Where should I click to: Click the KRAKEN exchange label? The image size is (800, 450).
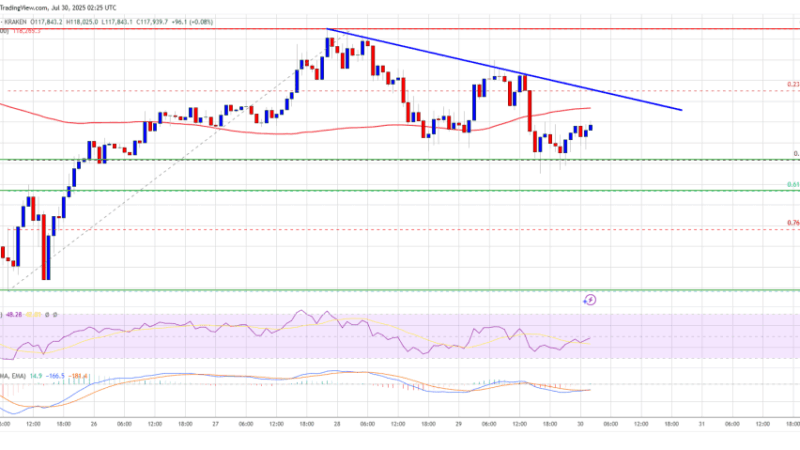(x=17, y=22)
